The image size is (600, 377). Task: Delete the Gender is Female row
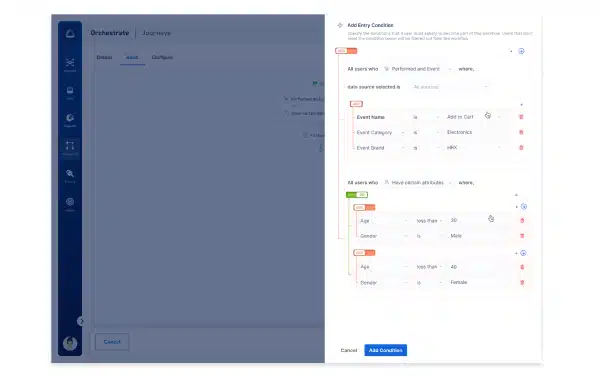[522, 282]
